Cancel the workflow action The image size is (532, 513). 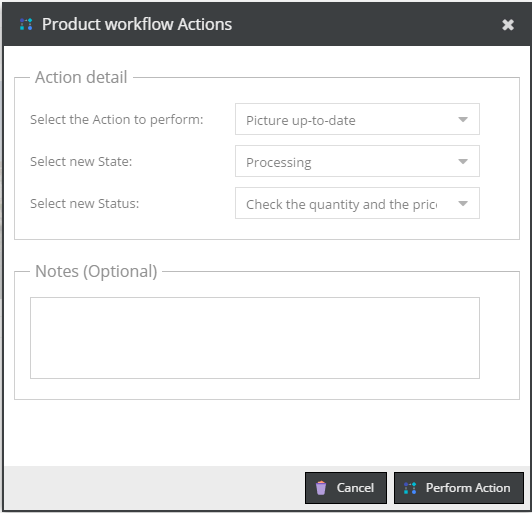pos(346,488)
